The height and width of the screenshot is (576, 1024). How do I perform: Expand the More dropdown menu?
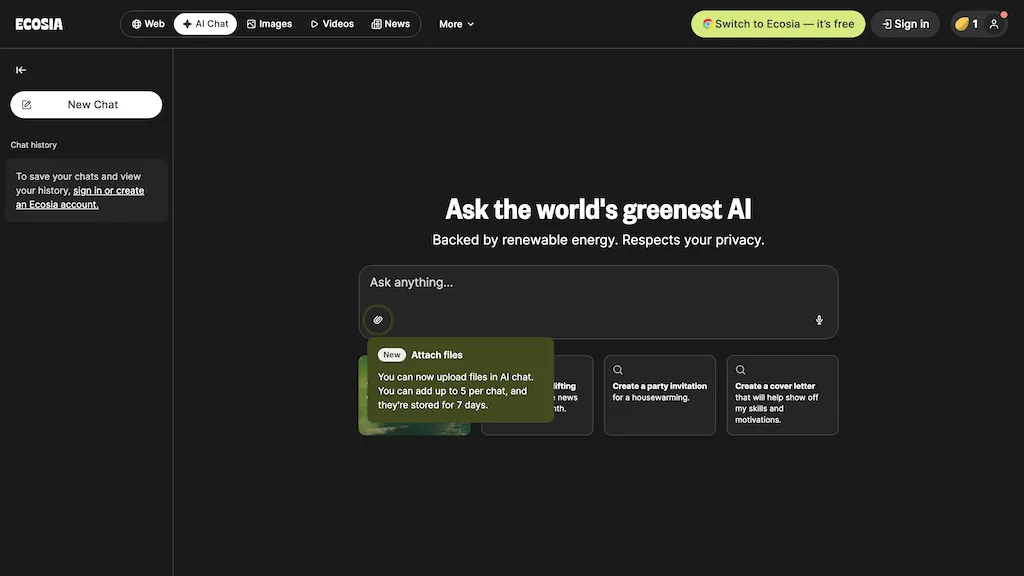[x=456, y=24]
